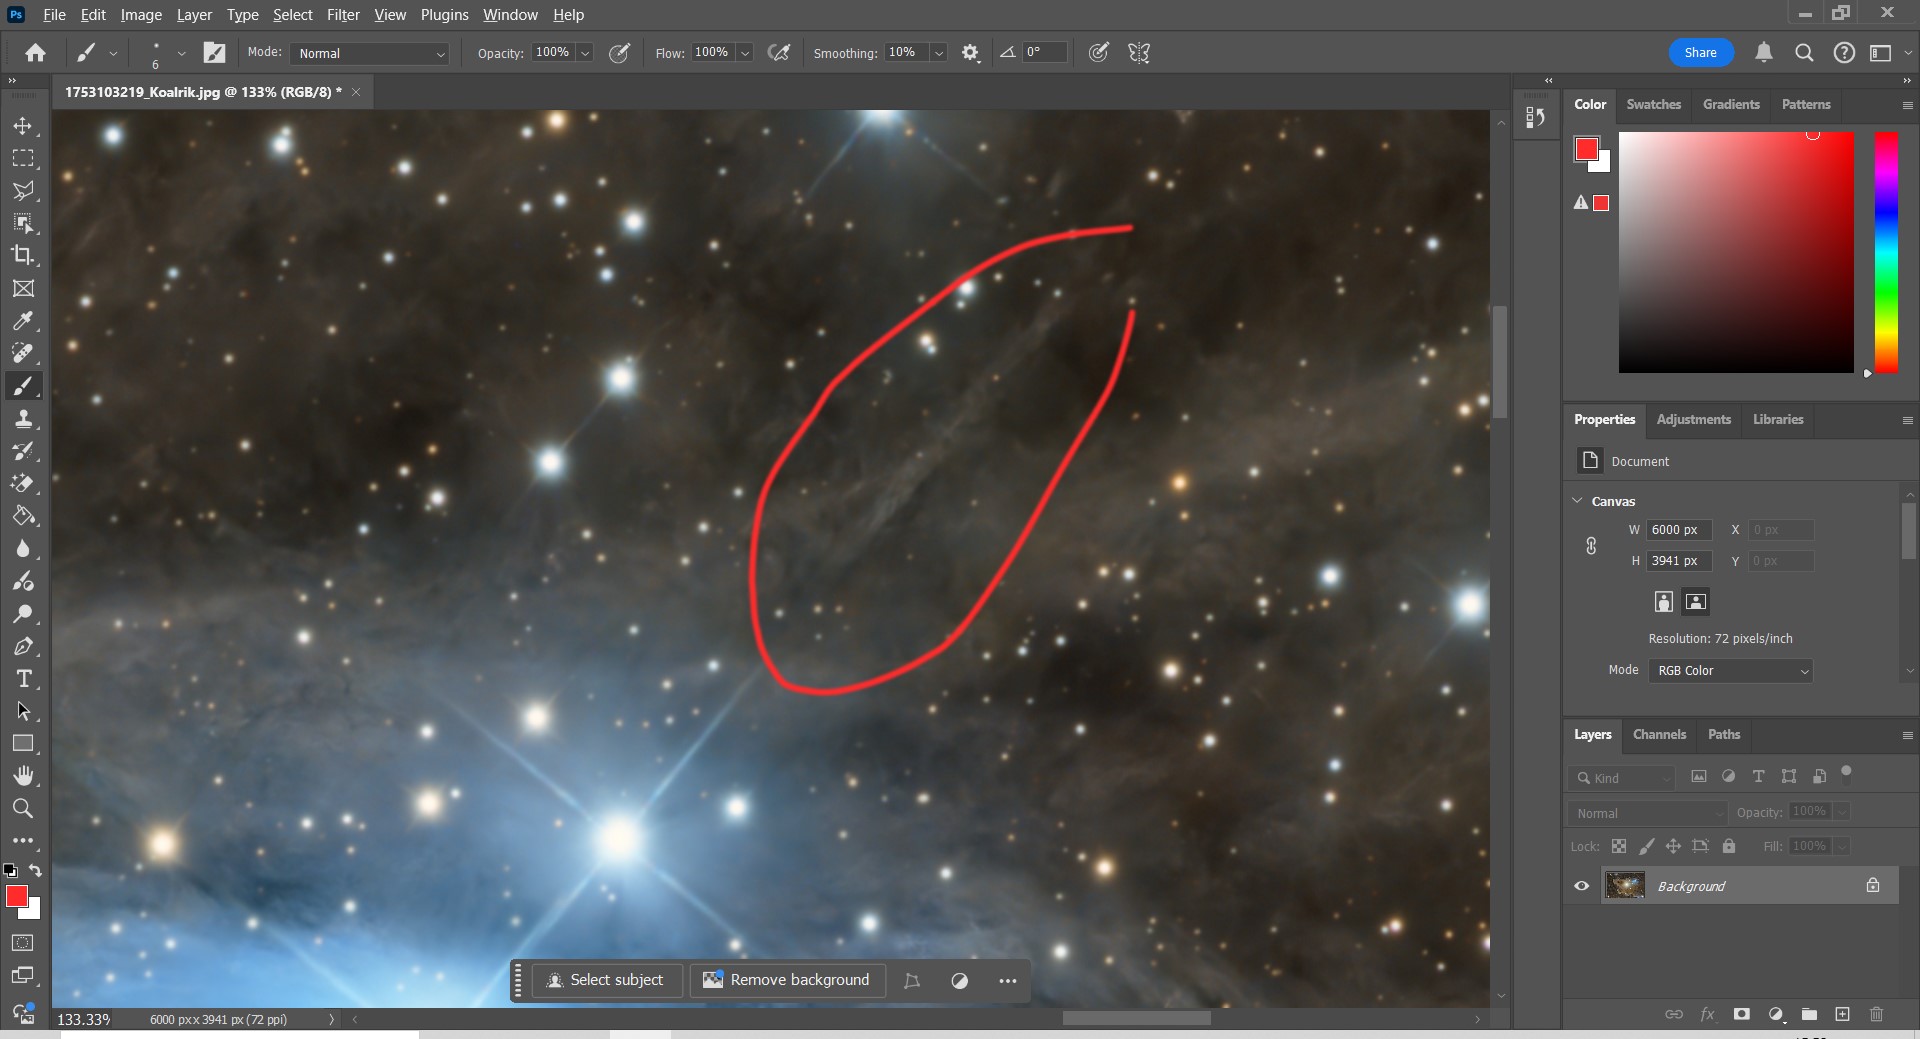Click the brush angle input field
The width and height of the screenshot is (1920, 1039).
tap(1044, 53)
